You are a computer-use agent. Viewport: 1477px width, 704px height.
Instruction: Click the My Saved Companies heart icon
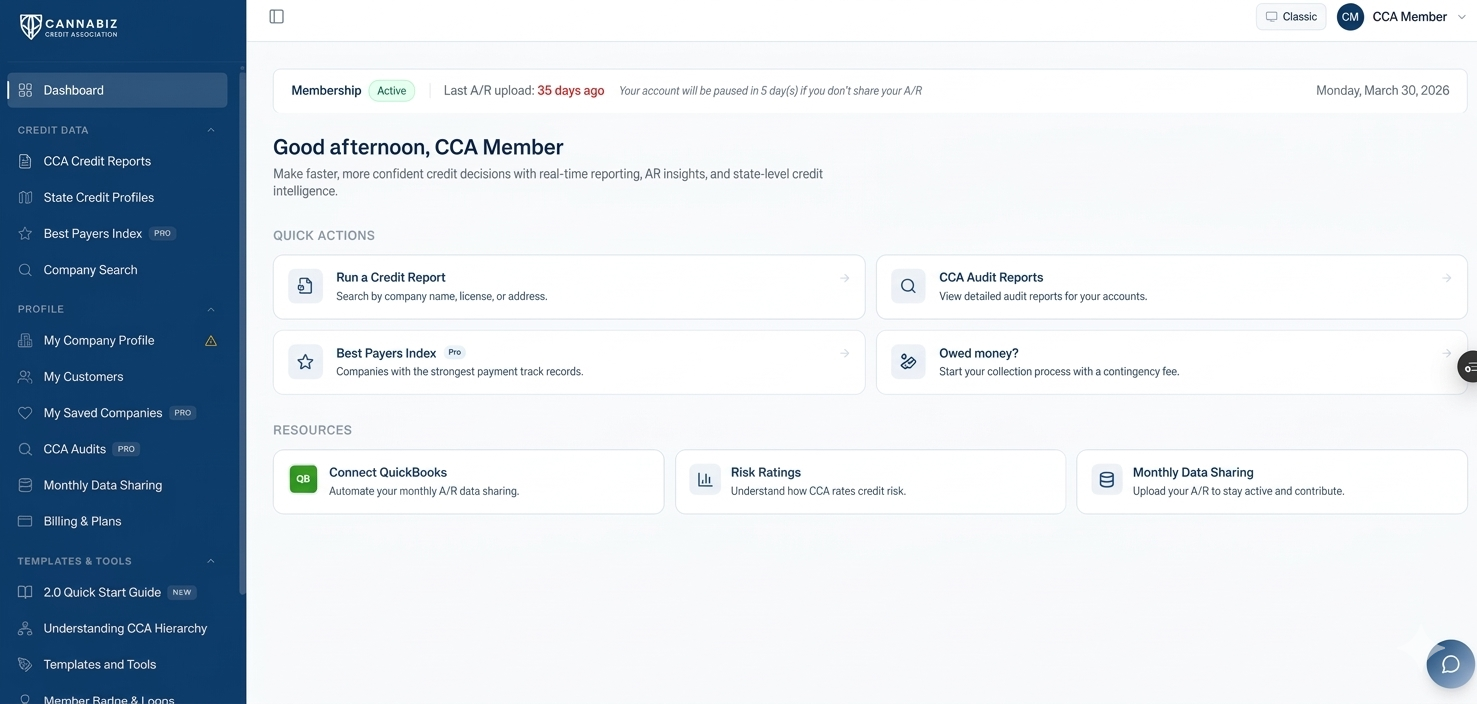25,413
